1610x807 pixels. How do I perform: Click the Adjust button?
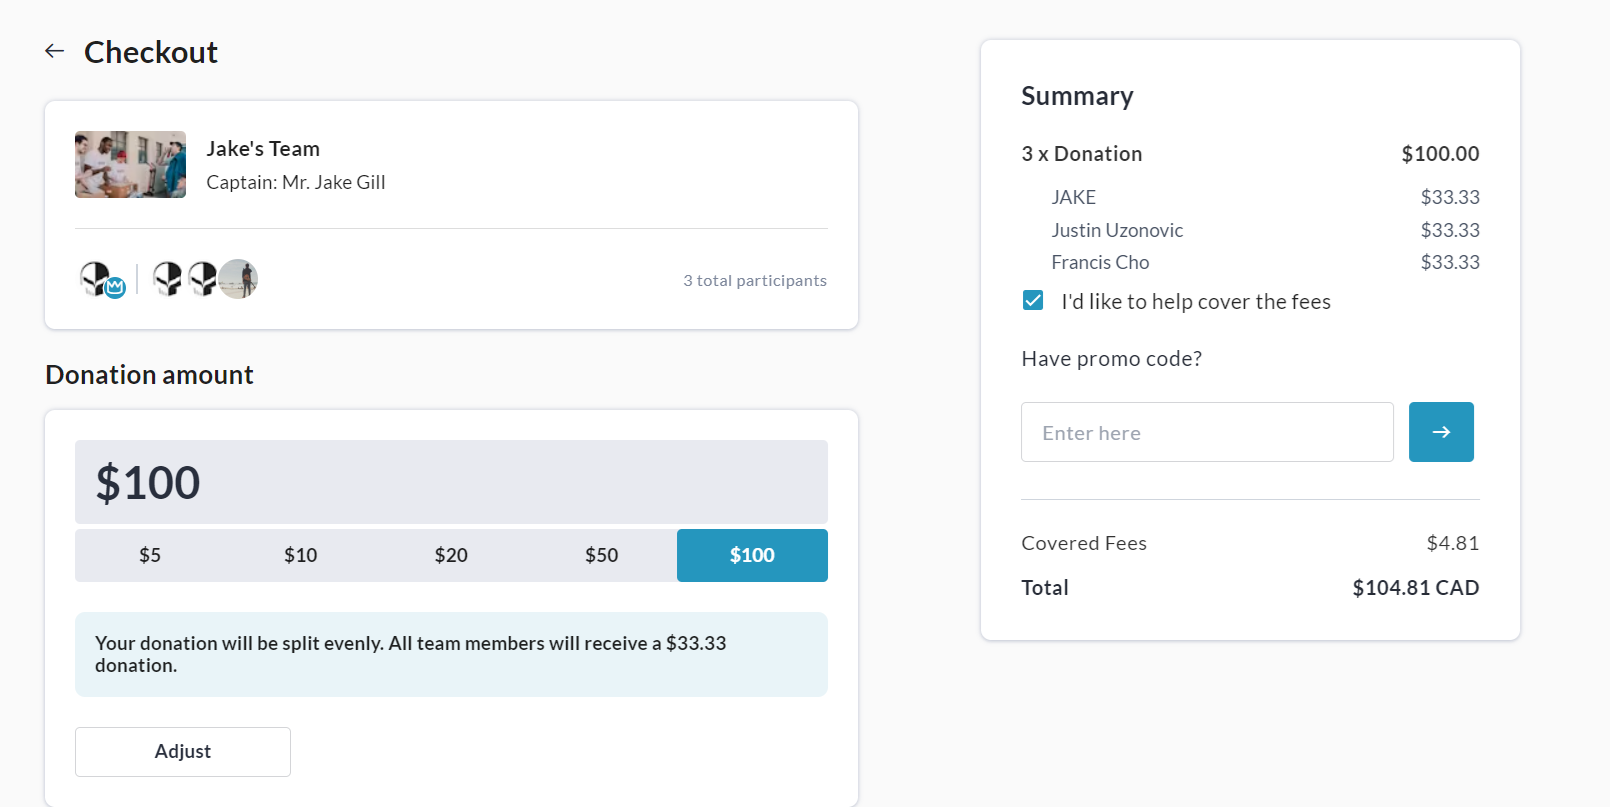tap(183, 752)
